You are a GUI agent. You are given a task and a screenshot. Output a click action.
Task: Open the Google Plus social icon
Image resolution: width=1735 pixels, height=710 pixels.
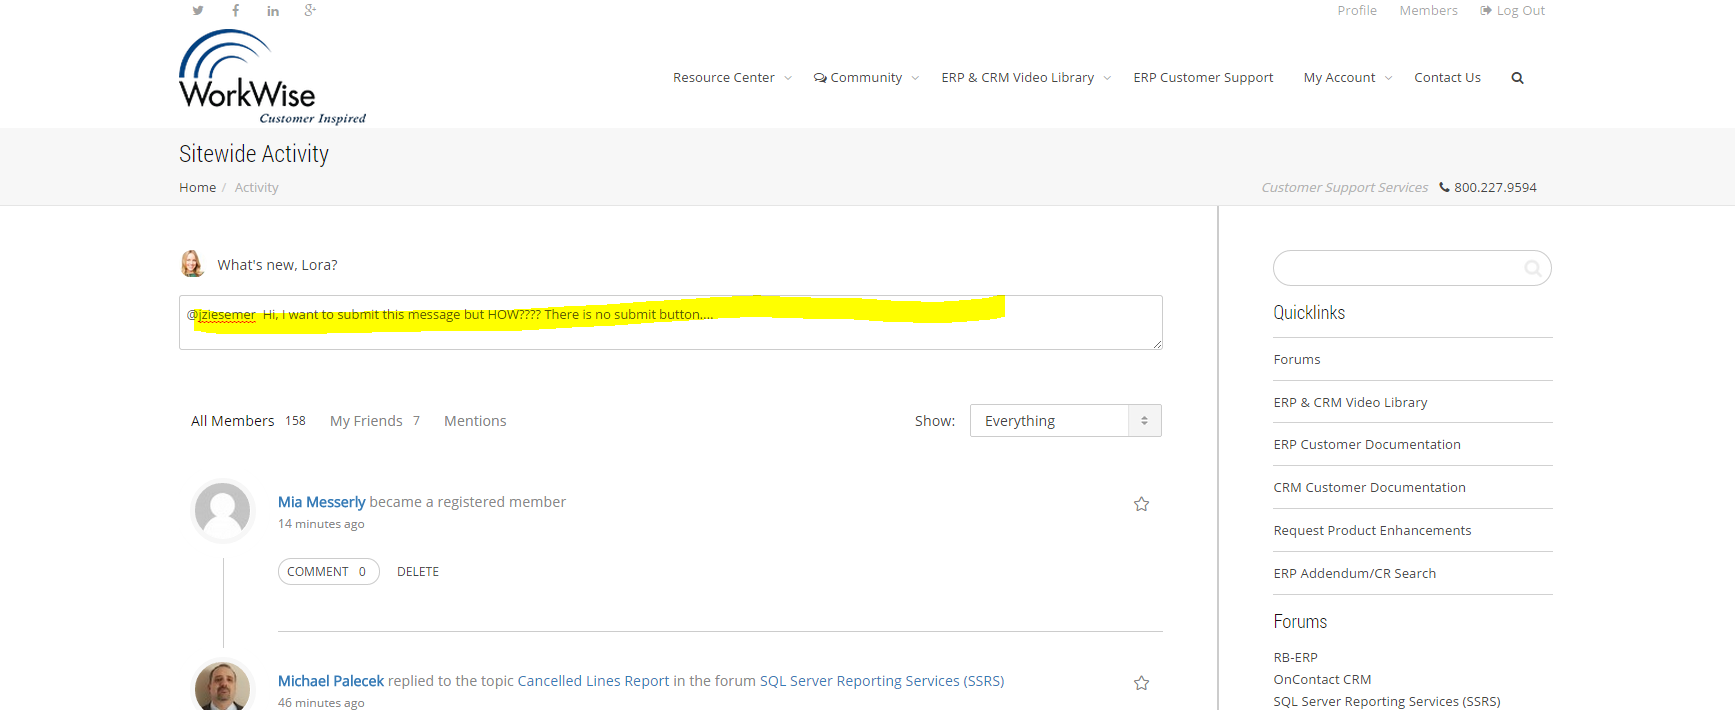click(x=310, y=11)
